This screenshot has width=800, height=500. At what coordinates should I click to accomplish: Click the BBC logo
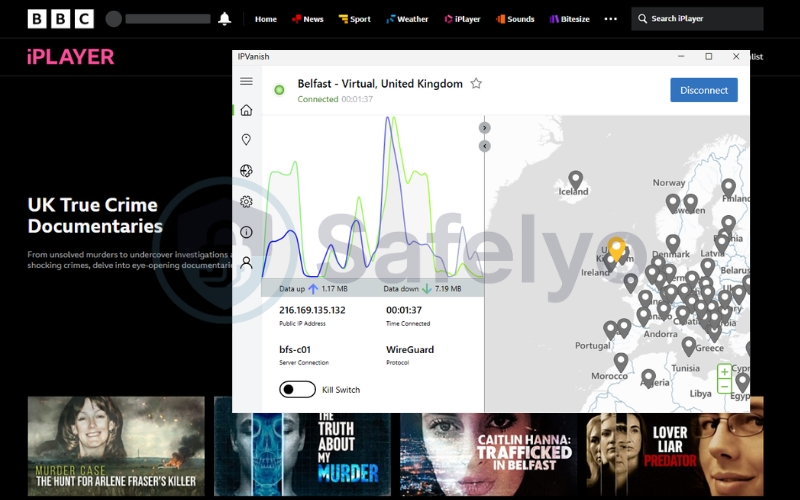coord(61,19)
